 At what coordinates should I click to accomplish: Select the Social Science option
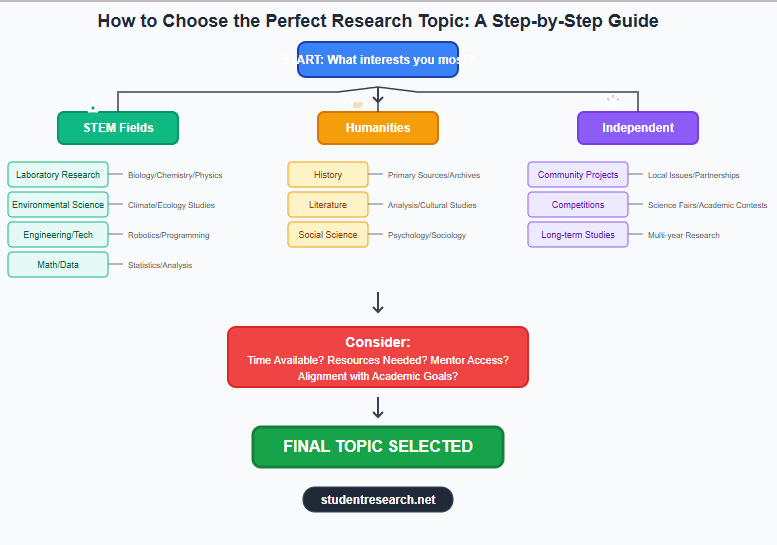pos(328,235)
